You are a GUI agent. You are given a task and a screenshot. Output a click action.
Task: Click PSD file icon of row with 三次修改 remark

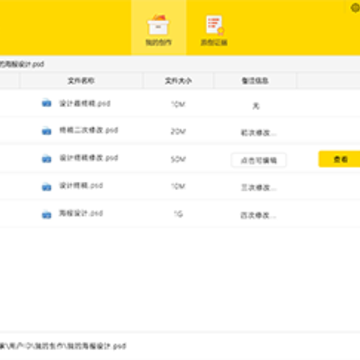46,187
